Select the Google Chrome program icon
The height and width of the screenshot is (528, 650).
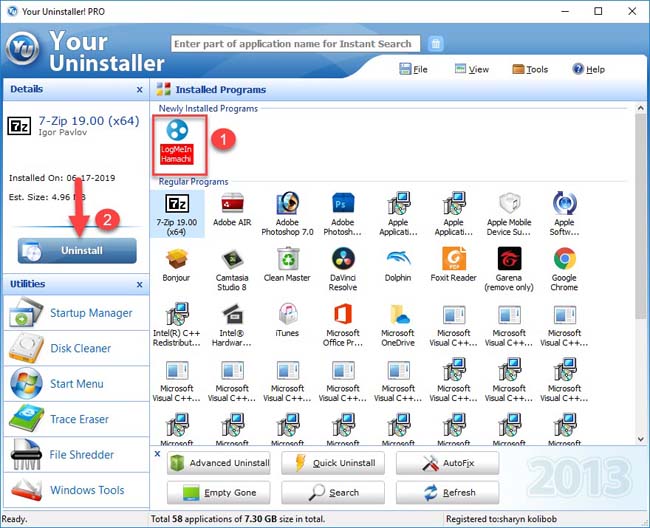click(x=564, y=269)
